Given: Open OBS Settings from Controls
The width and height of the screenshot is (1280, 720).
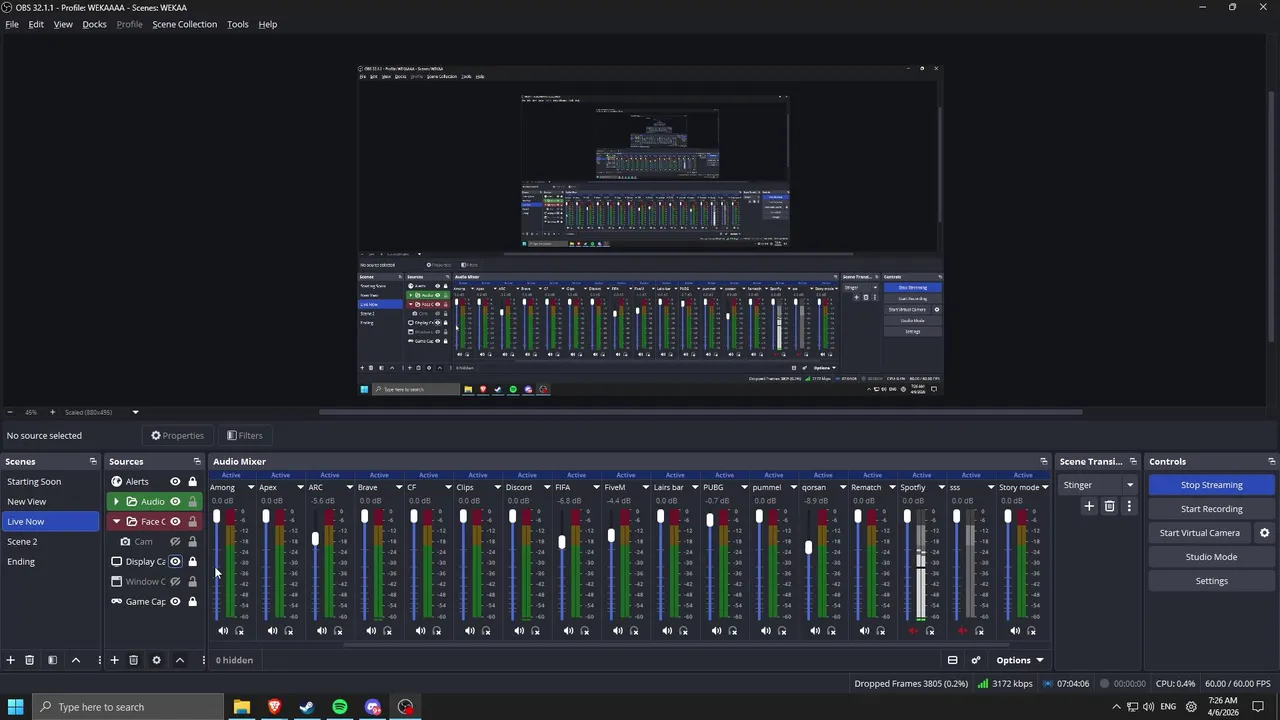Looking at the screenshot, I should click(x=1211, y=581).
